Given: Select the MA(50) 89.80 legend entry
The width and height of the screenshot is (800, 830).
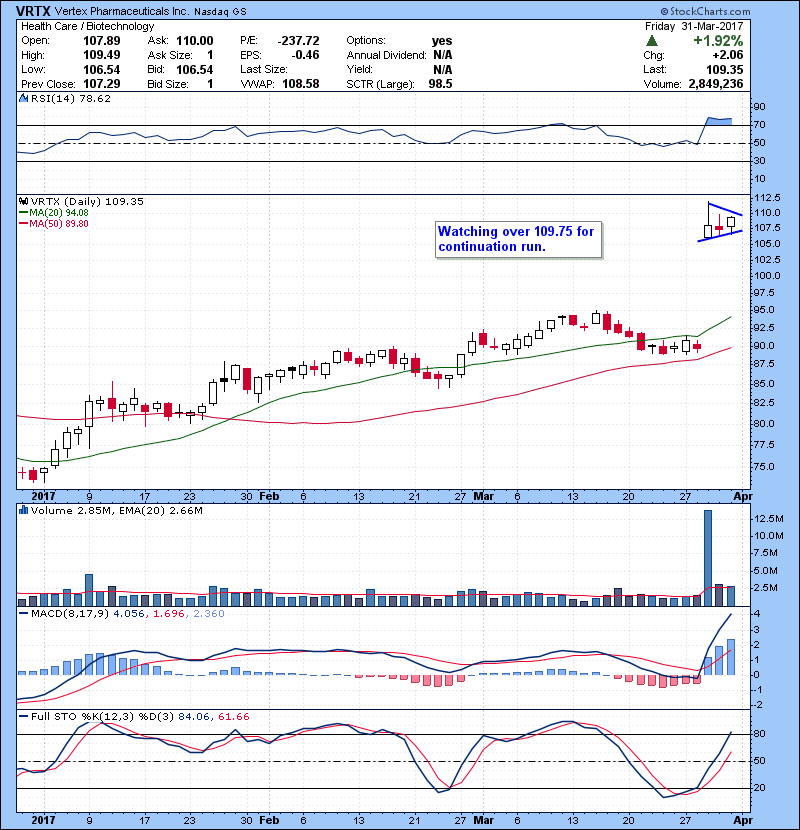Looking at the screenshot, I should tap(54, 223).
